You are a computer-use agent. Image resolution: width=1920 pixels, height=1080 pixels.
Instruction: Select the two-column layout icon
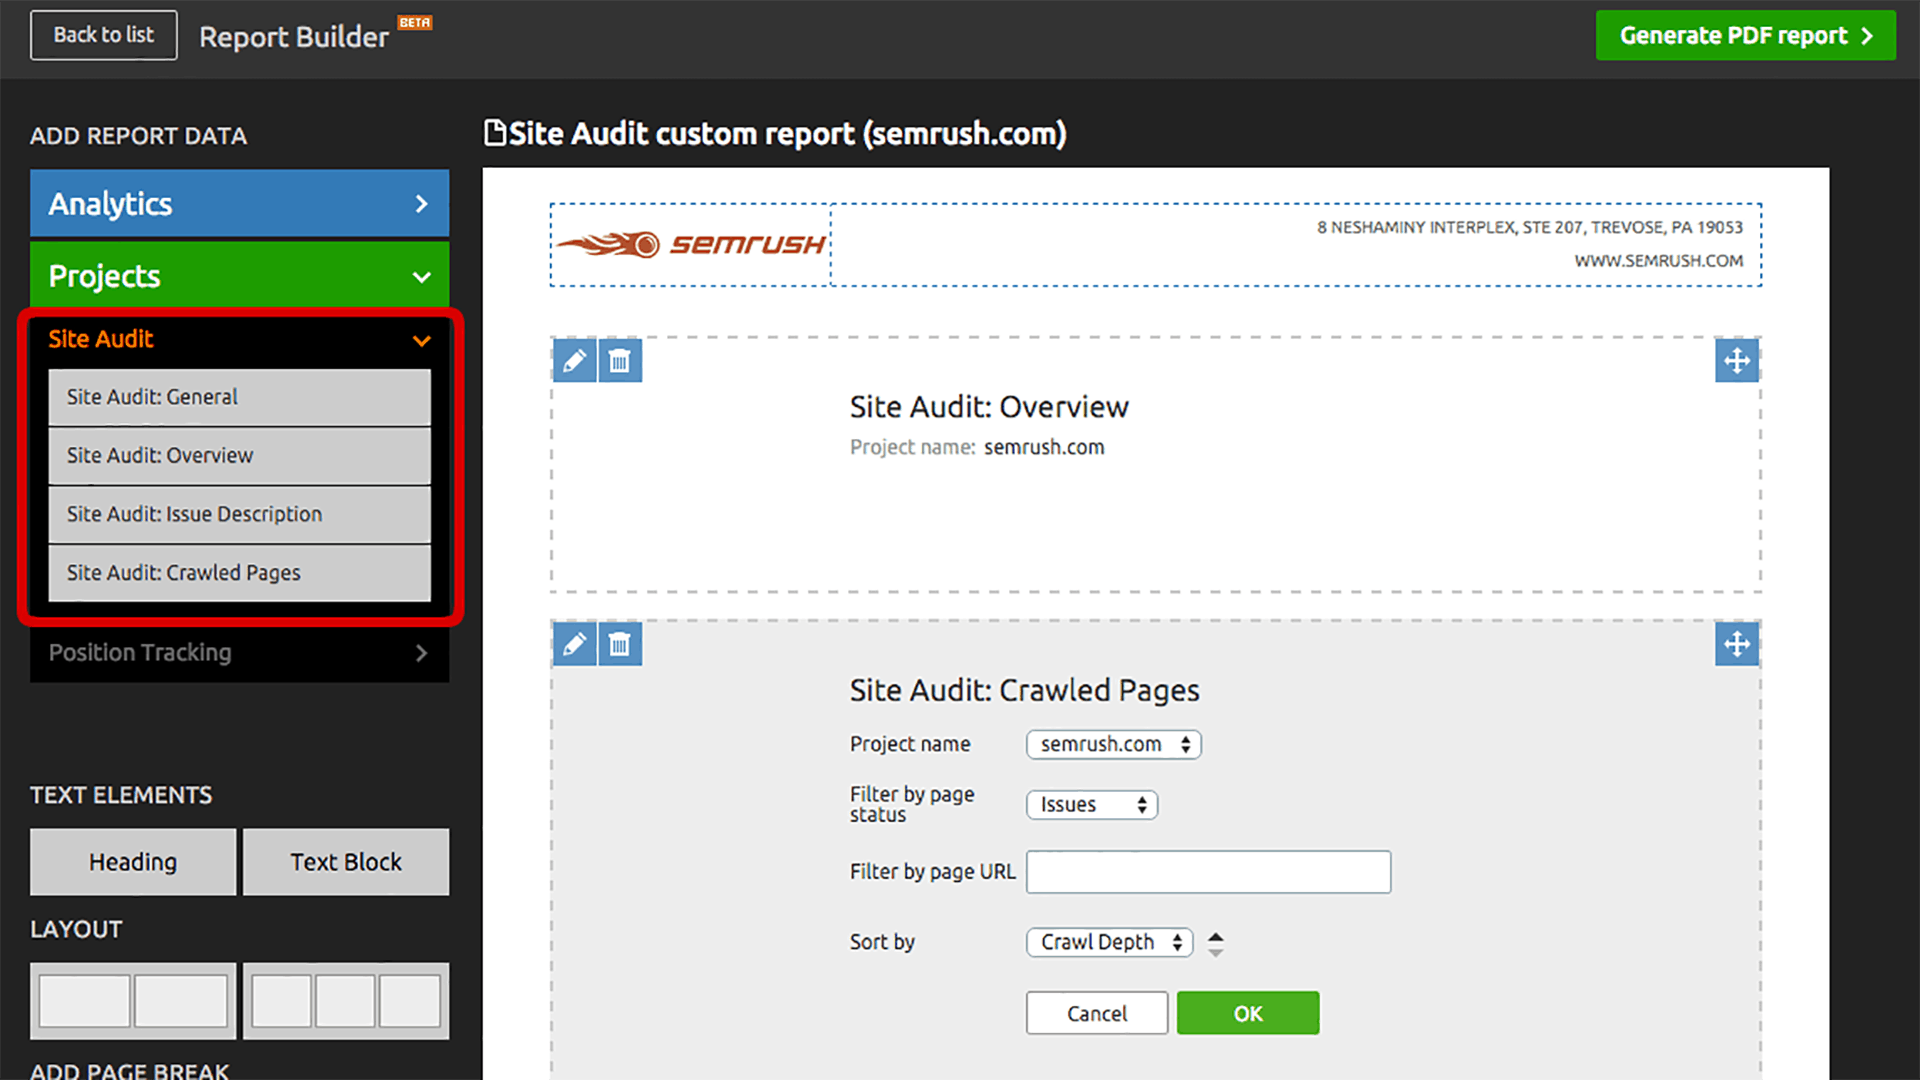click(x=133, y=1001)
